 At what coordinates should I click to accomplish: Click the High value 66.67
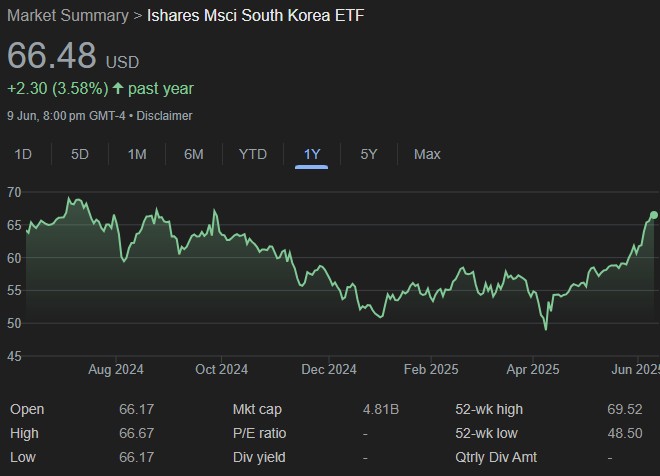point(136,433)
